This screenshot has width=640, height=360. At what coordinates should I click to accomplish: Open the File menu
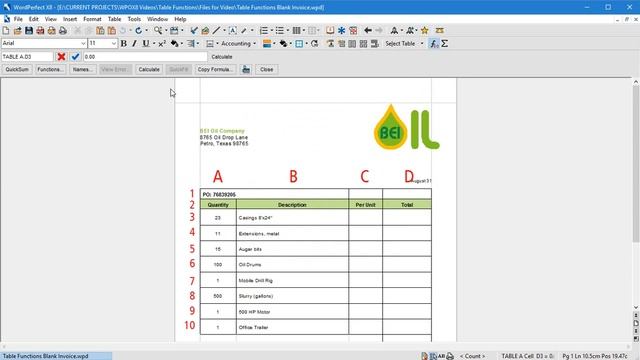point(18,19)
